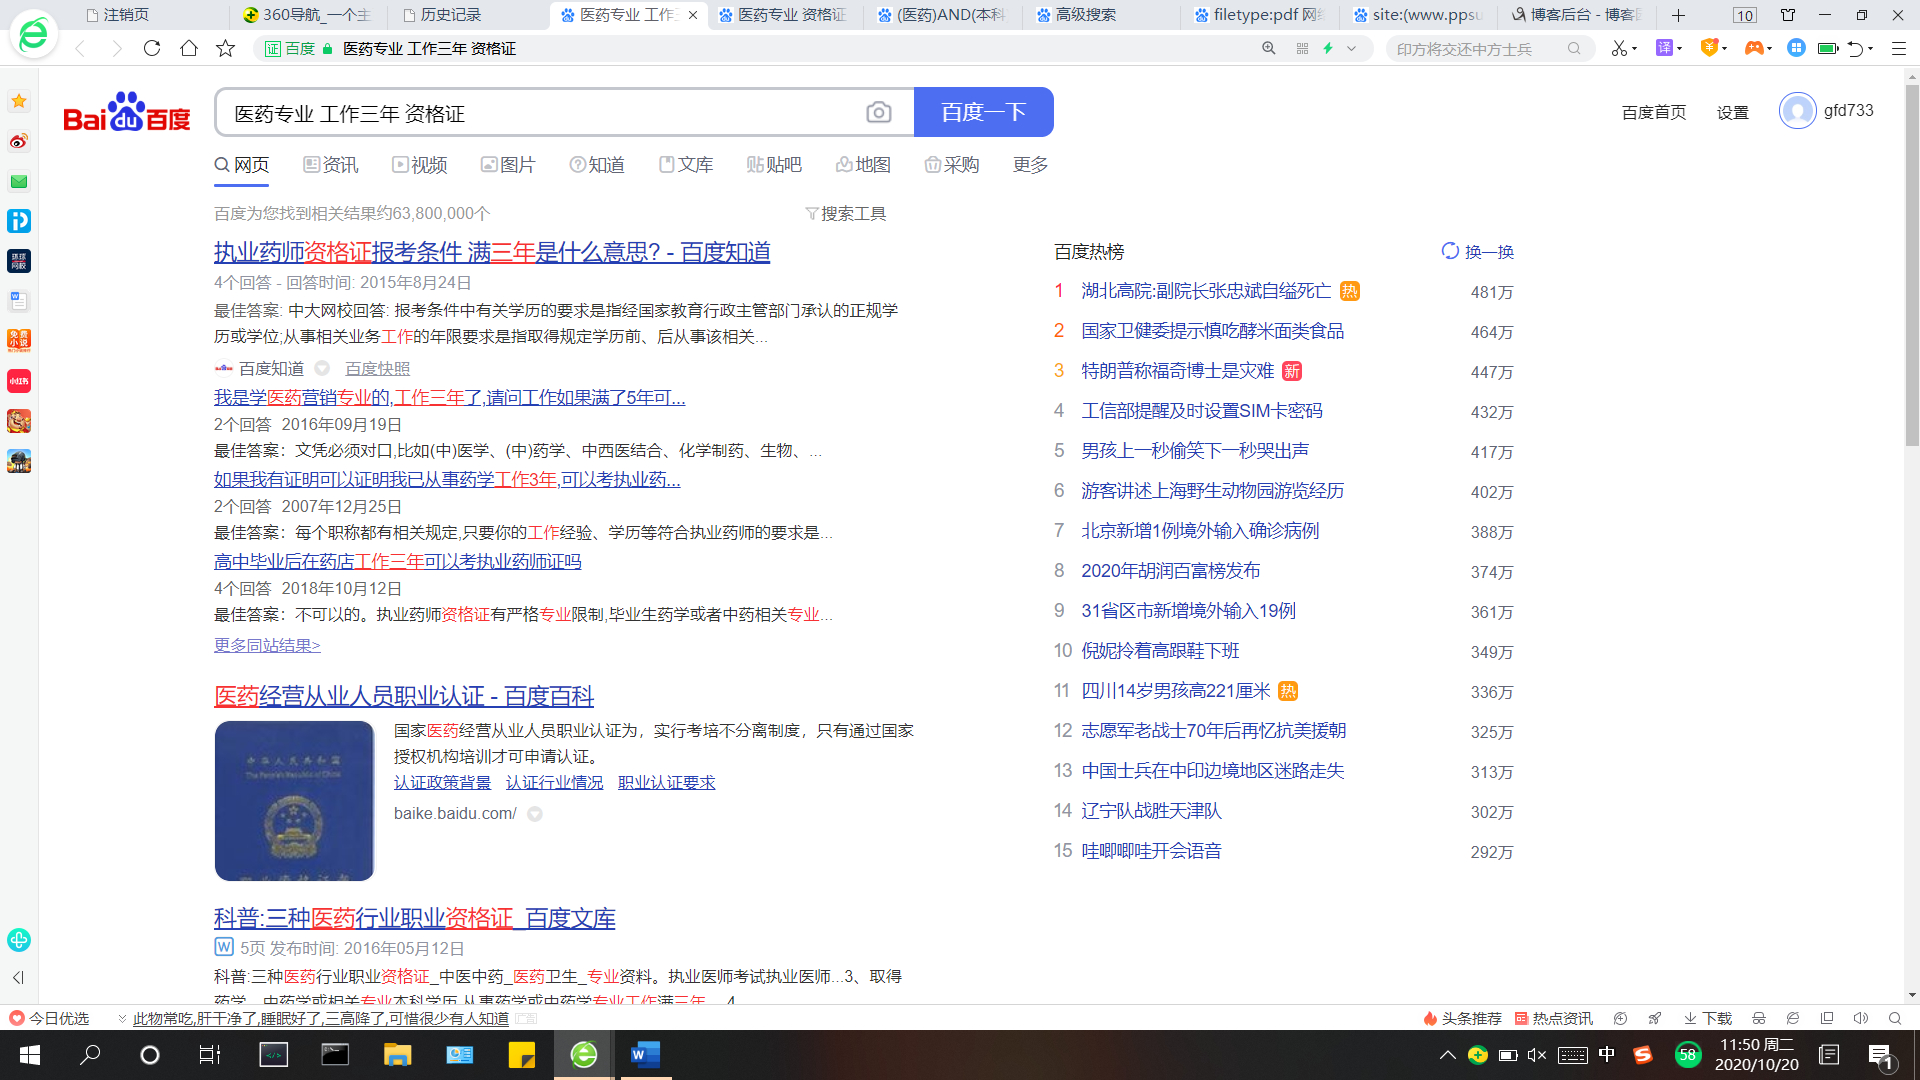Open the 更多同站结果 link
The height and width of the screenshot is (1080, 1920).
point(267,645)
